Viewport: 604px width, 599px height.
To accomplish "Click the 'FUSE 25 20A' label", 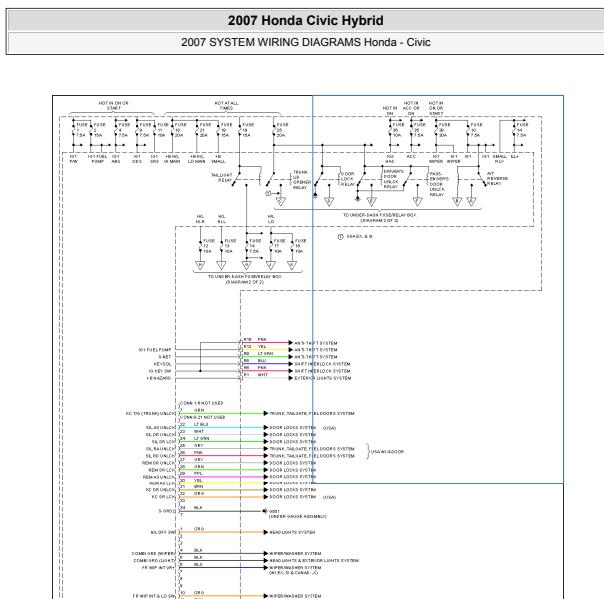I will point(282,130).
